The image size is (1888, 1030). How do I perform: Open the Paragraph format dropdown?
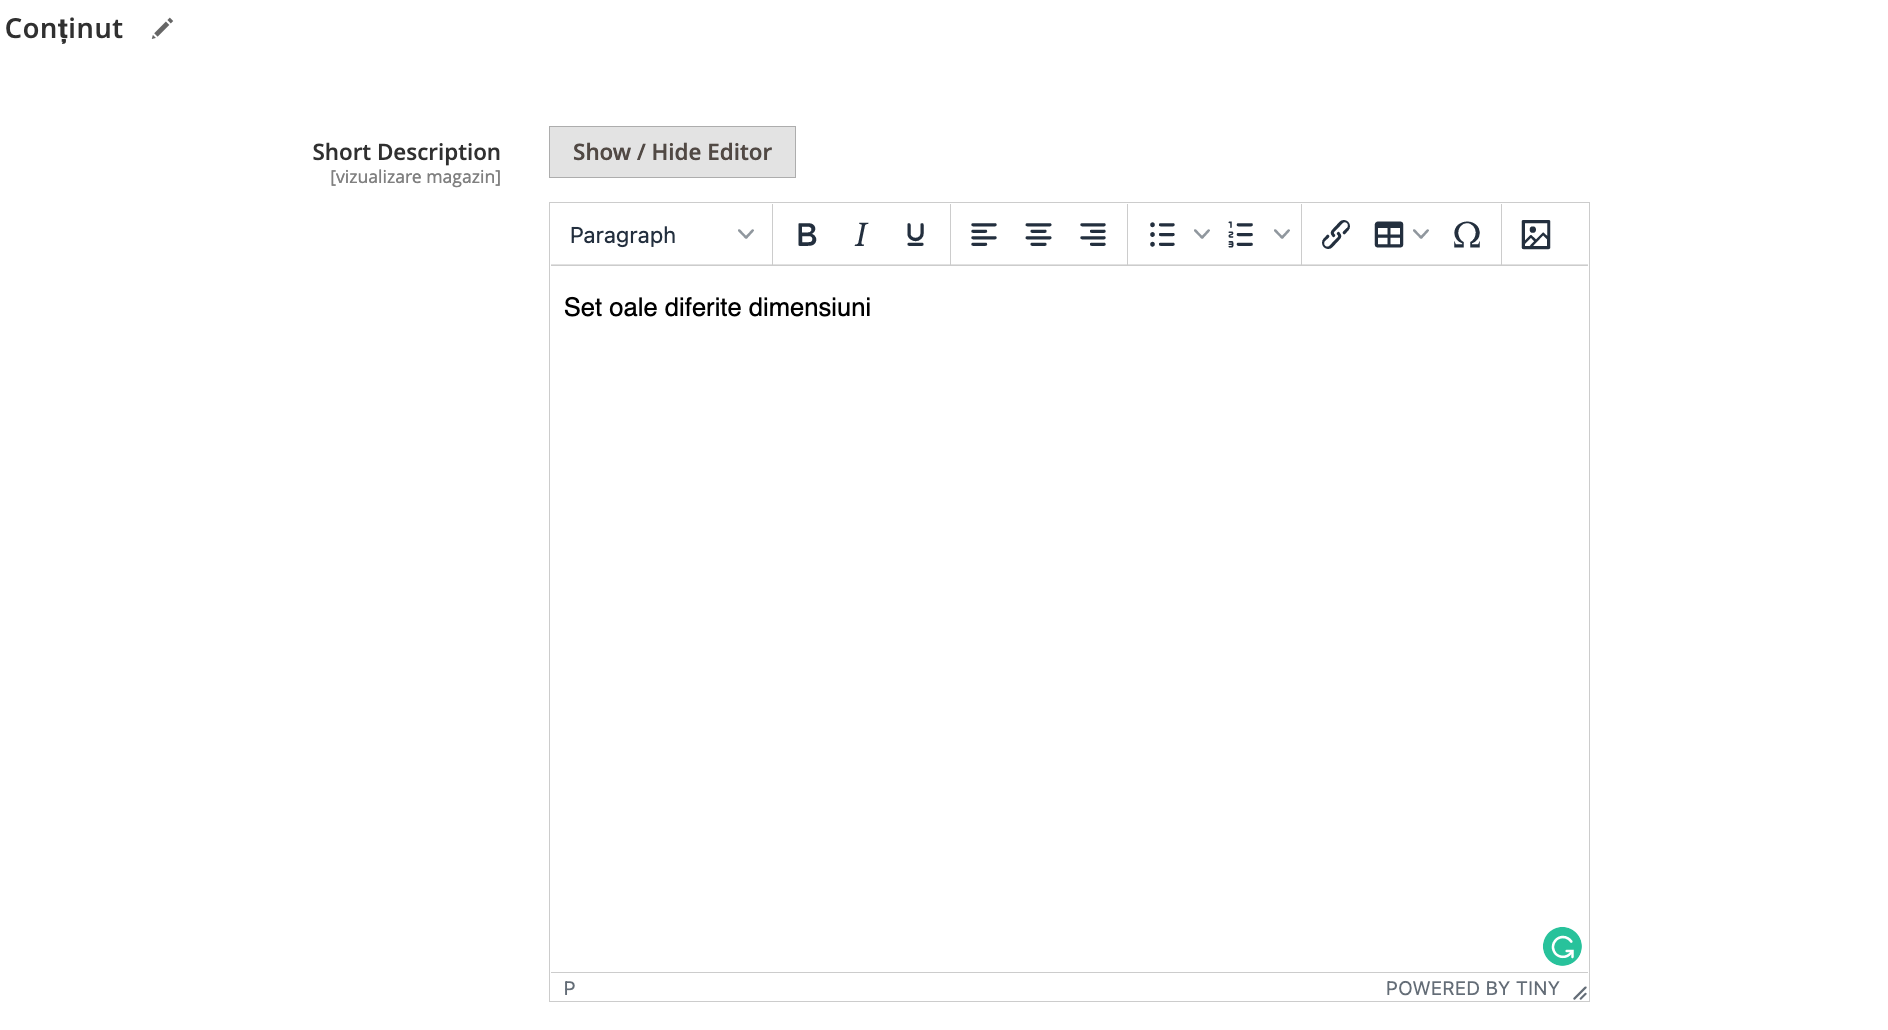point(662,235)
